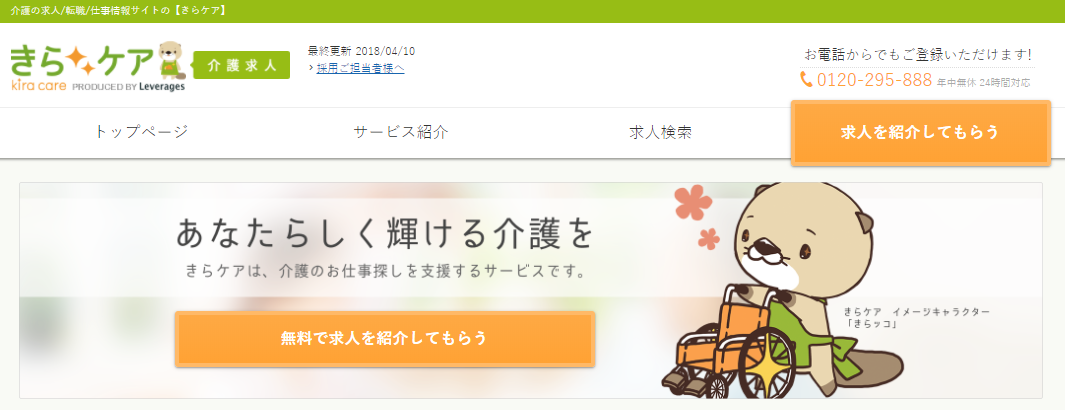Click the 介護求人 green badge

click(x=242, y=65)
